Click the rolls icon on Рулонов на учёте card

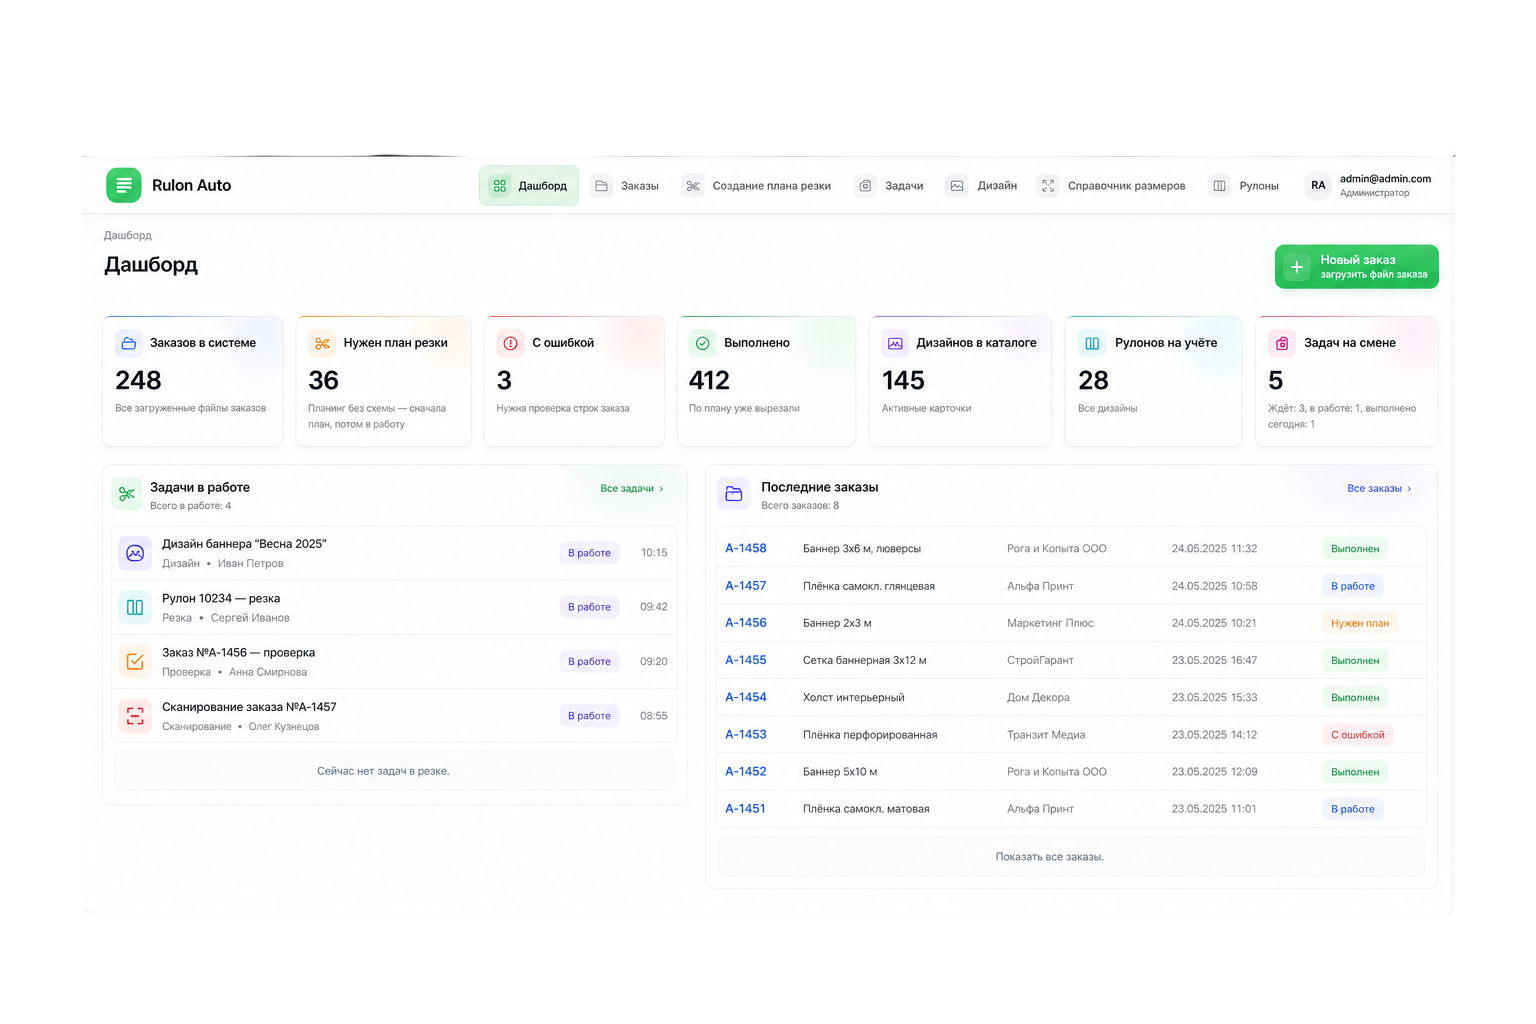[1092, 343]
